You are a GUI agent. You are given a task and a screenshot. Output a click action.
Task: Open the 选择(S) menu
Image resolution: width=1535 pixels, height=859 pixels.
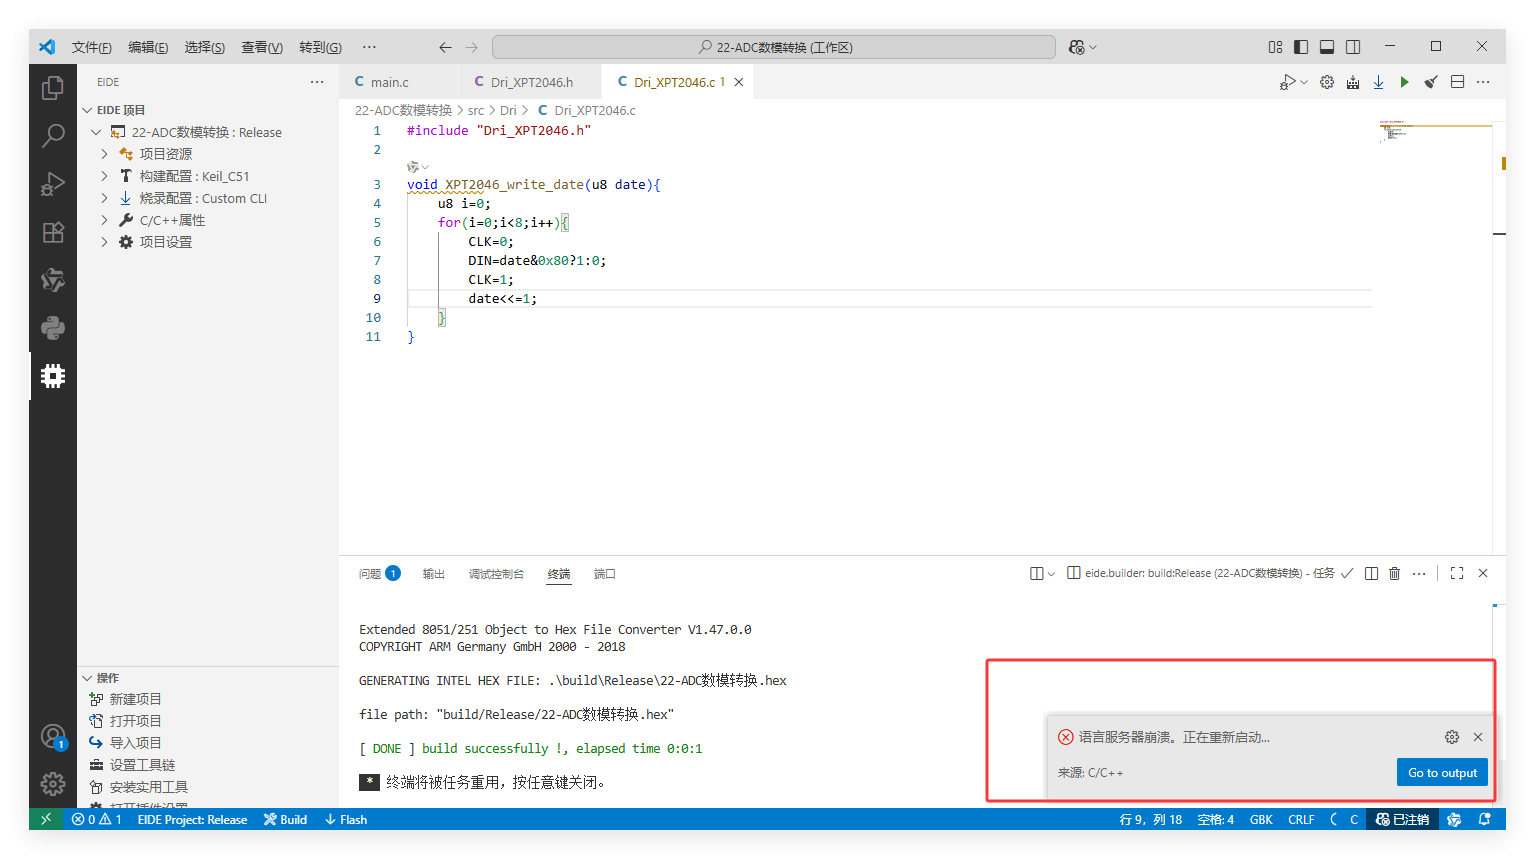pyautogui.click(x=205, y=47)
